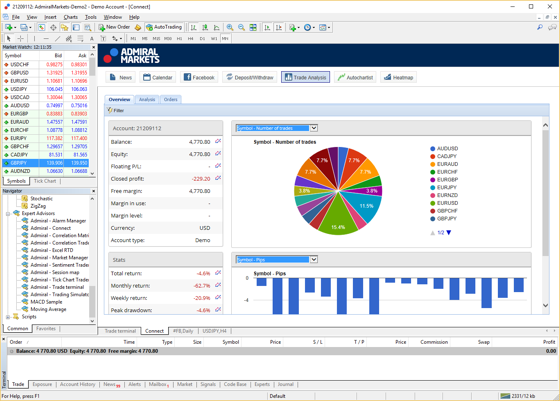The height and width of the screenshot is (401, 560).
Task: Click the chart icon next to Total return
Action: click(x=218, y=273)
